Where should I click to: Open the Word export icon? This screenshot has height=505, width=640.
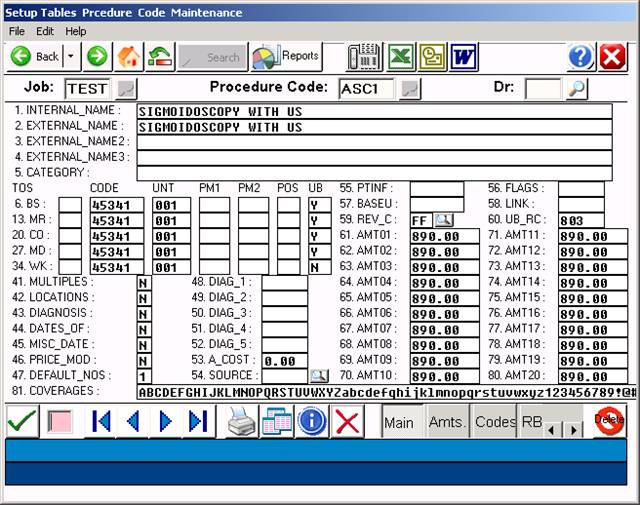(x=463, y=57)
